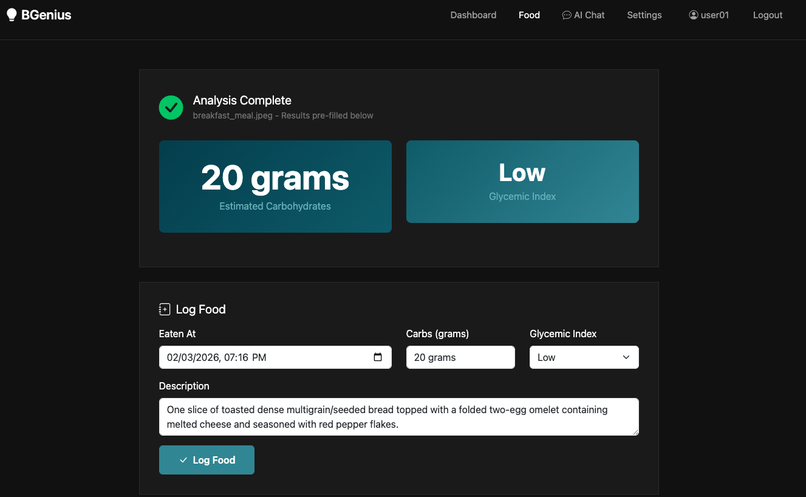
Task: Click inside the Description text area
Action: 399,417
